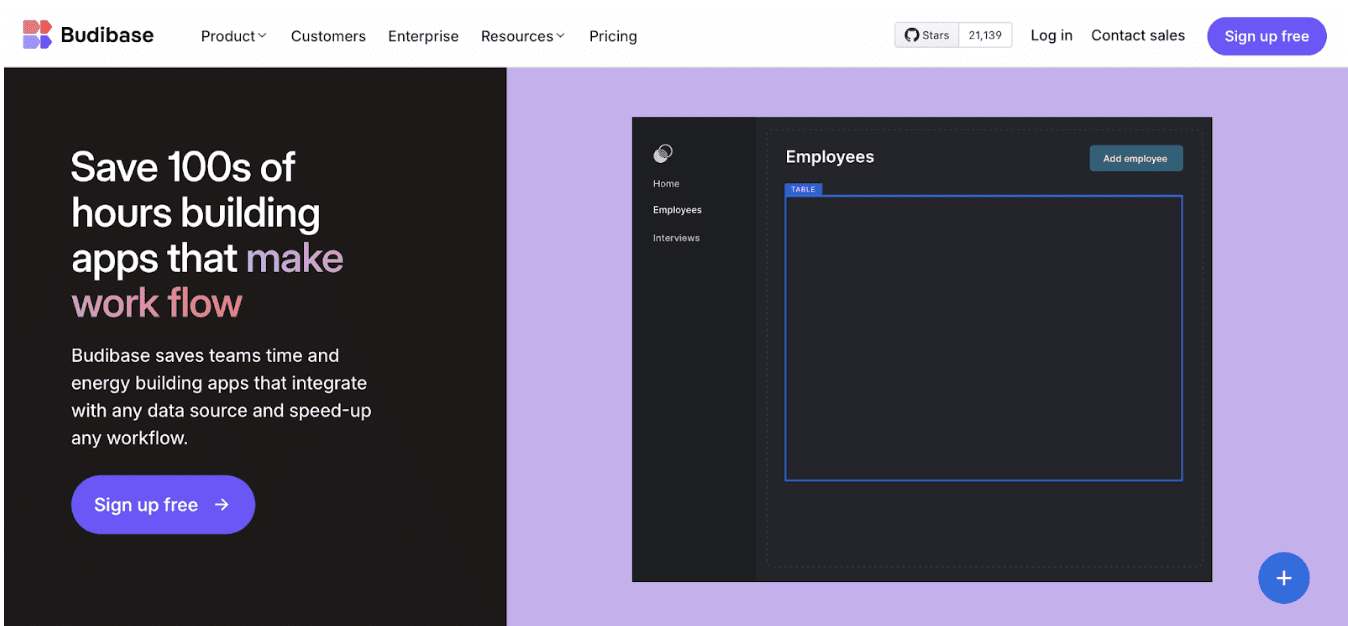This screenshot has width=1348, height=626.
Task: Select Interviews in demo app sidebar
Action: coord(676,238)
